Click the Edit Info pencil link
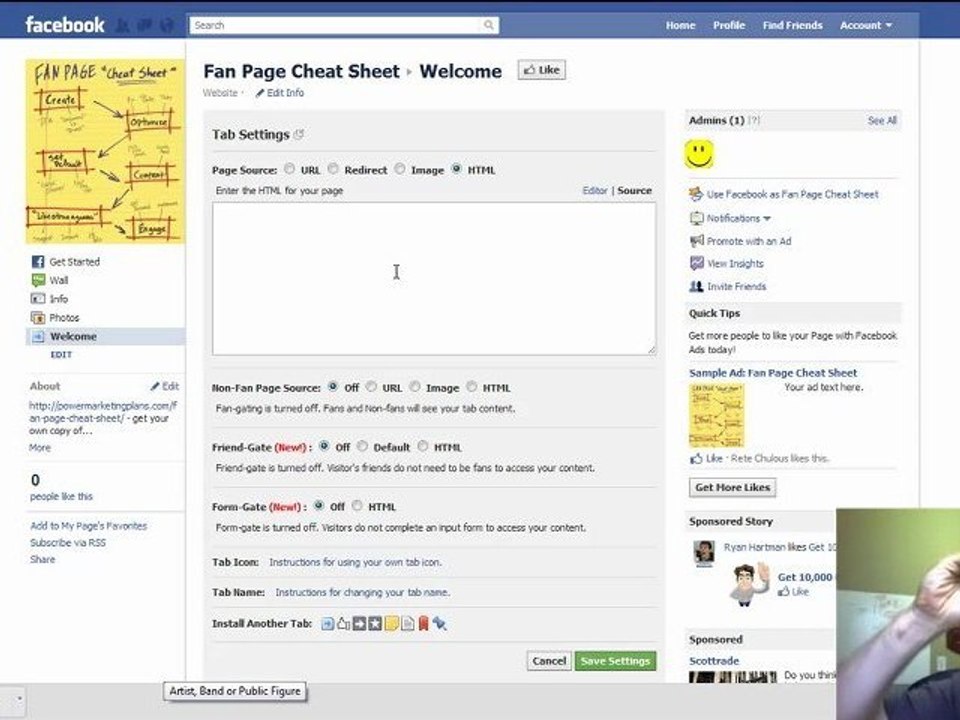960x720 pixels. coord(280,93)
